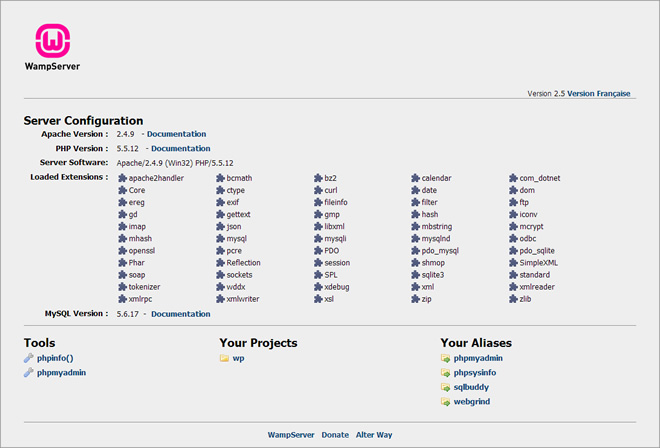Open the wp project

point(238,358)
